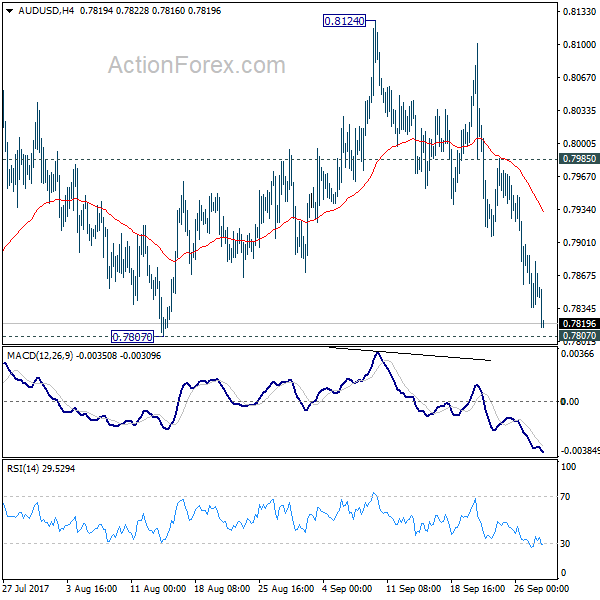Screen dimensions: 600x600
Task: Click the AUDUSD,H4 chart title text
Action: (46, 11)
